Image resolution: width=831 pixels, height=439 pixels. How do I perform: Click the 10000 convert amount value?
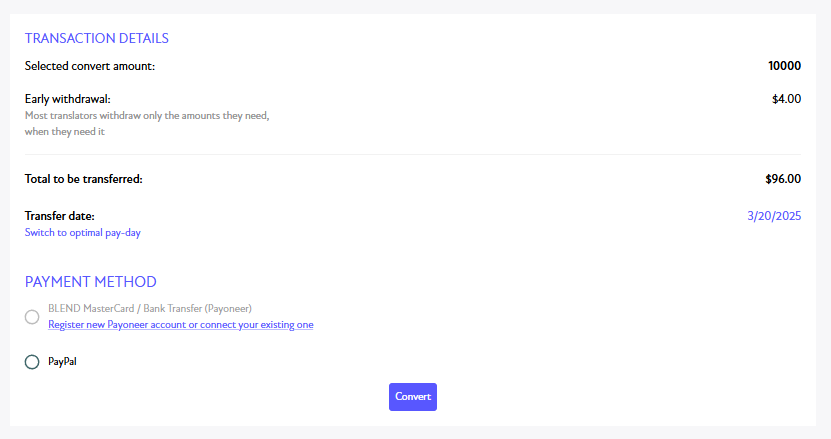pos(784,66)
